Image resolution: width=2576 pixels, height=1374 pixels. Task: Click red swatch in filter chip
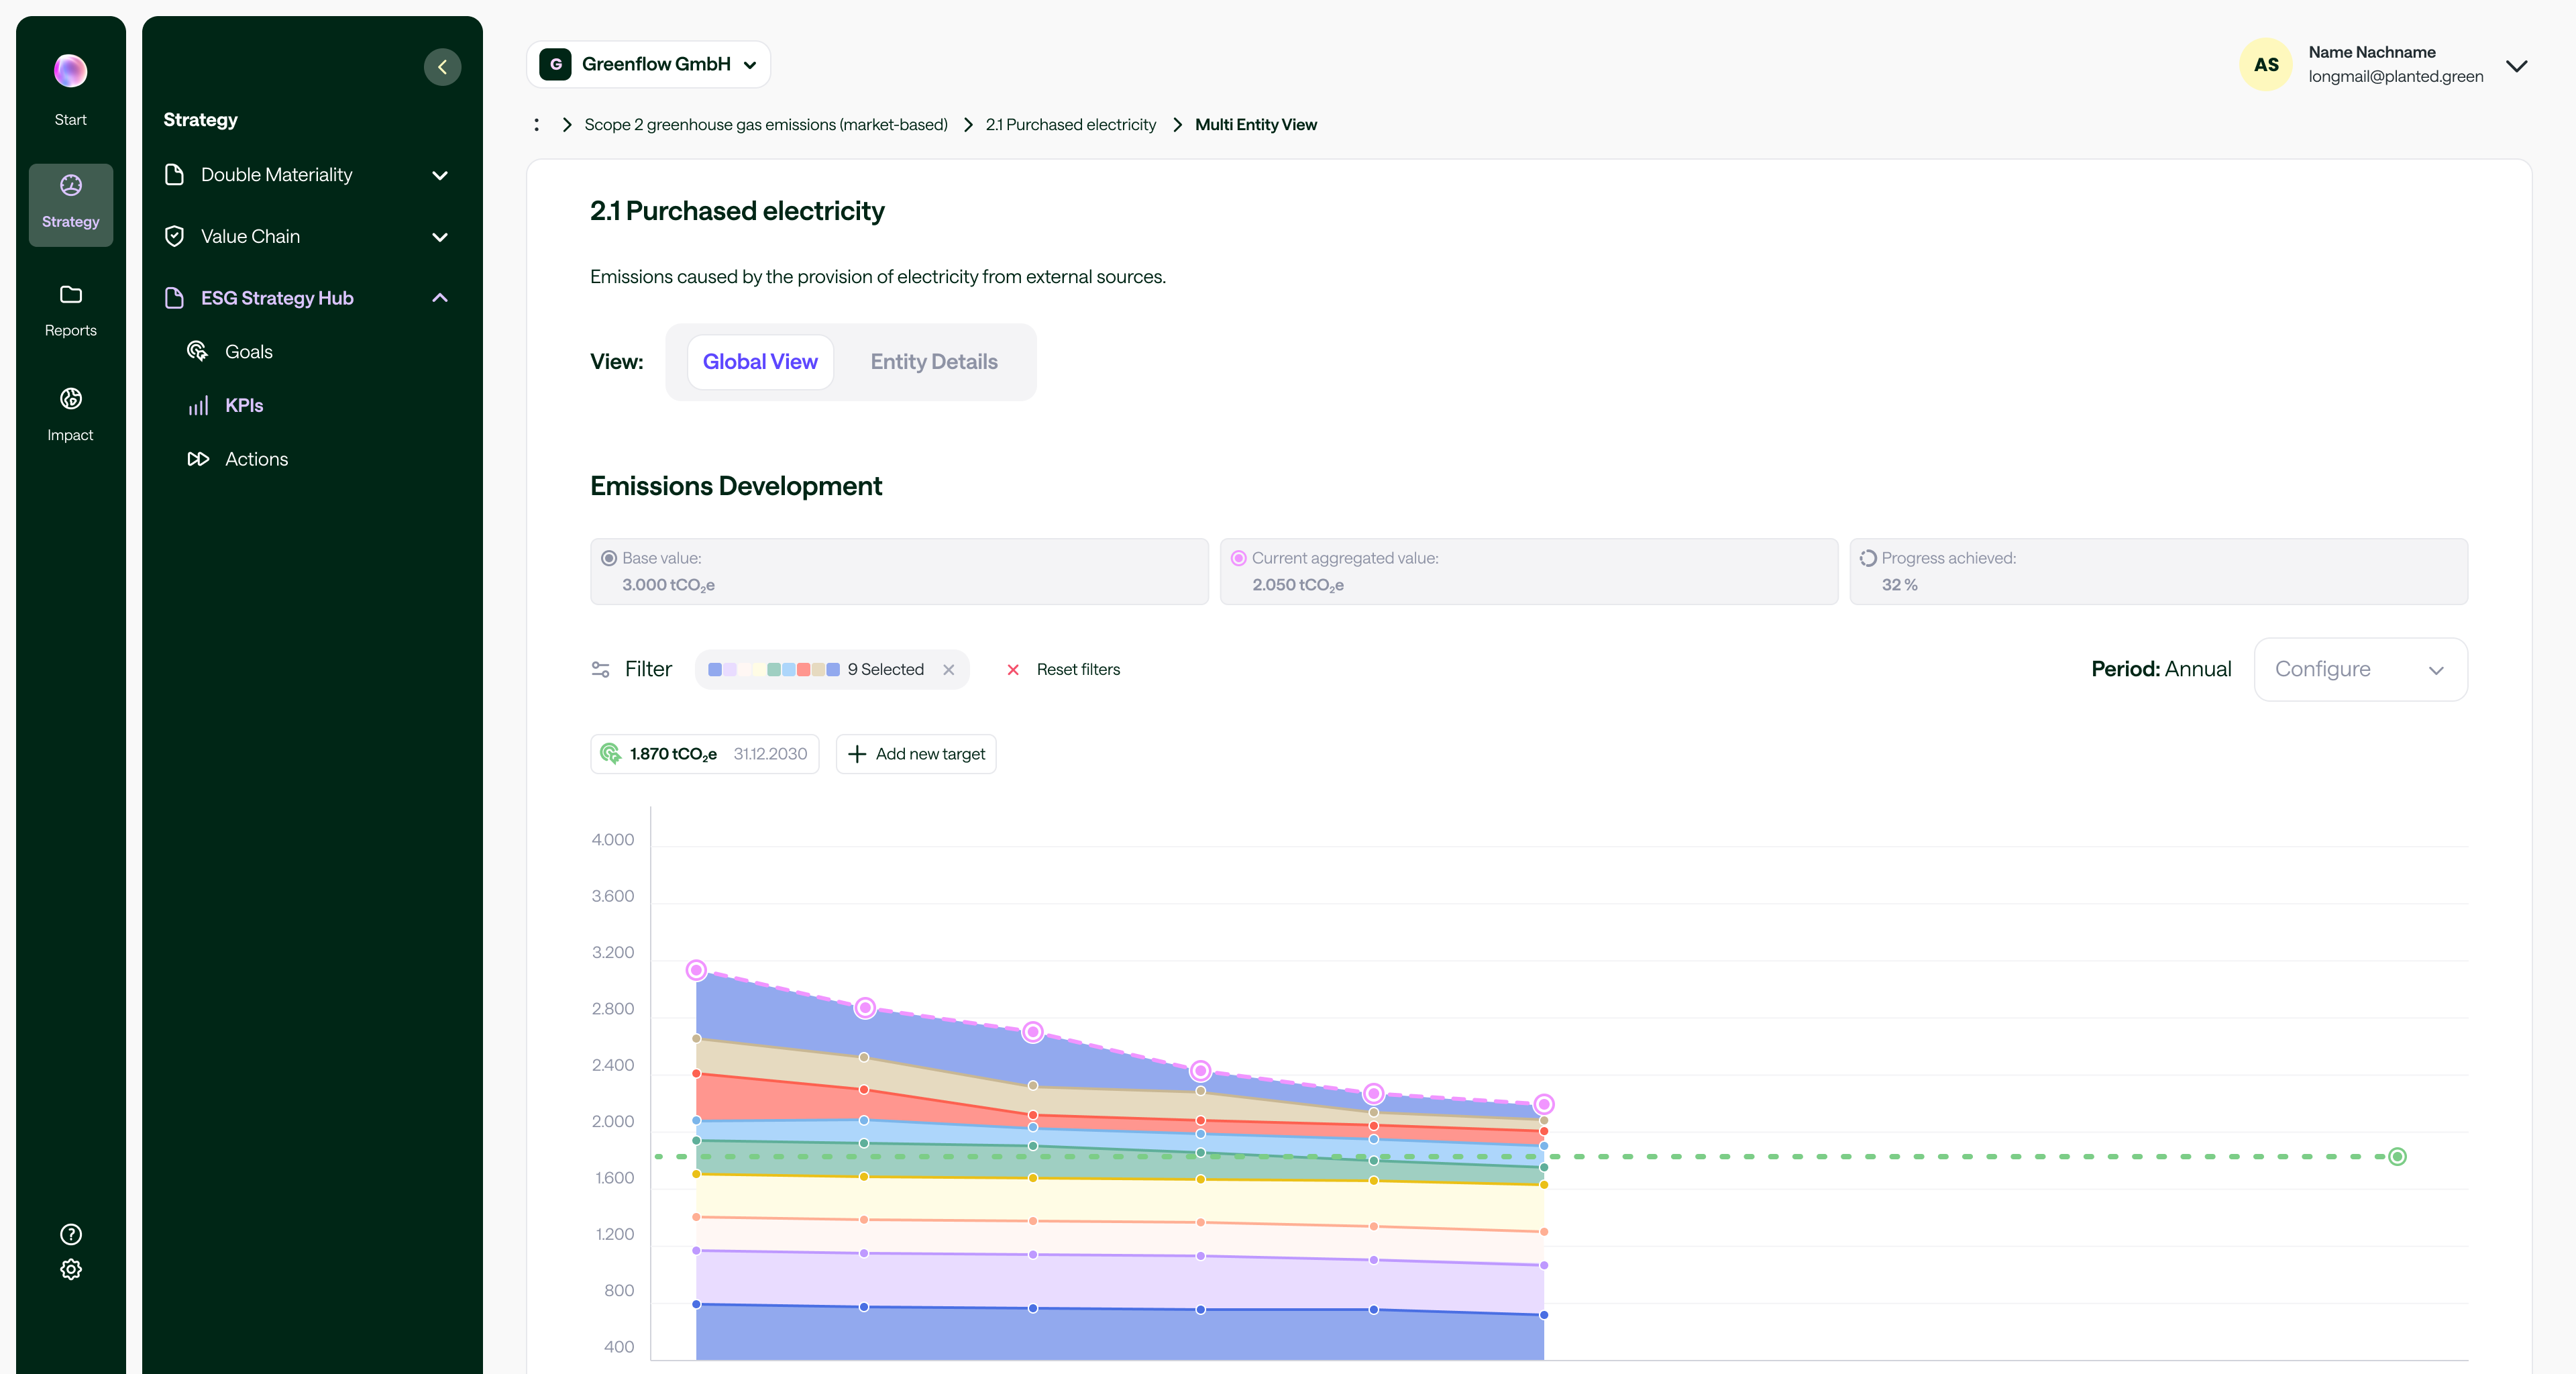[803, 670]
